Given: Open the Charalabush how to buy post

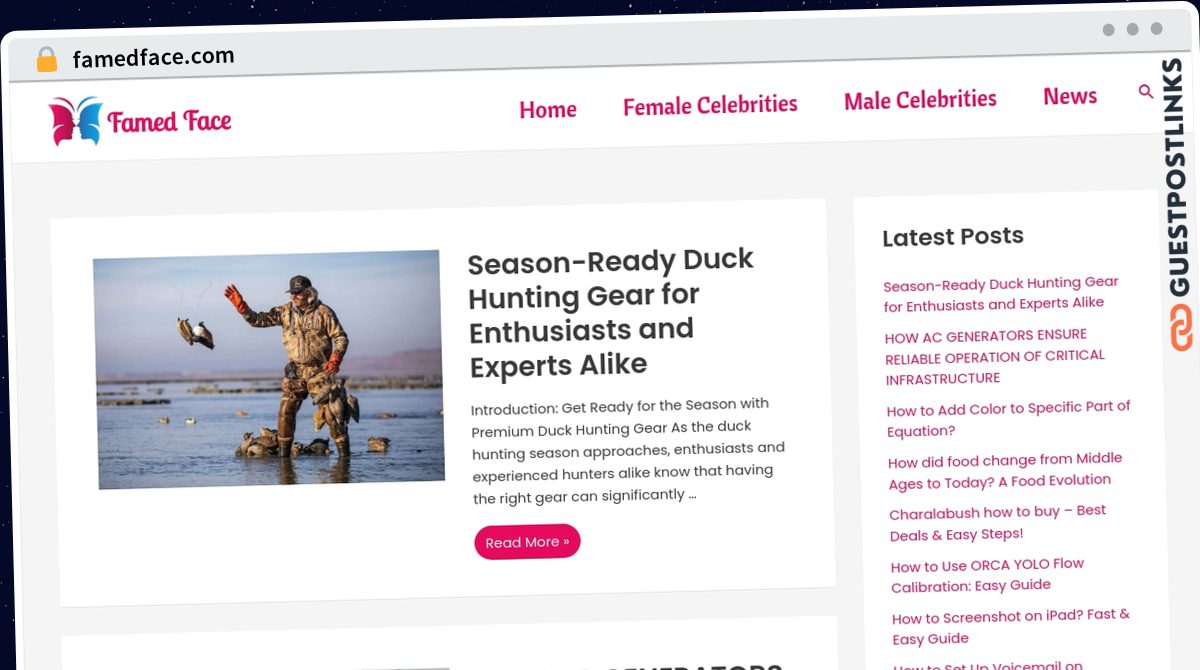Looking at the screenshot, I should point(998,523).
